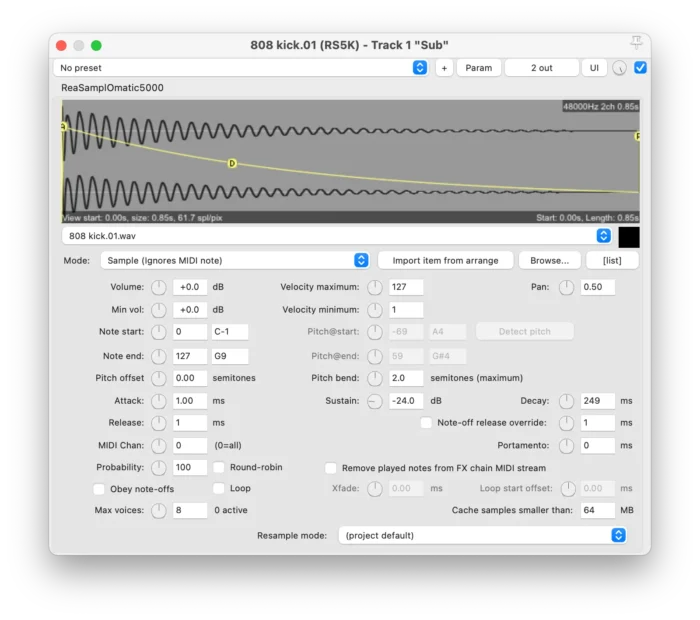Adjust the wet/dry mix knob beside UI
700x620 pixels.
tap(619, 68)
